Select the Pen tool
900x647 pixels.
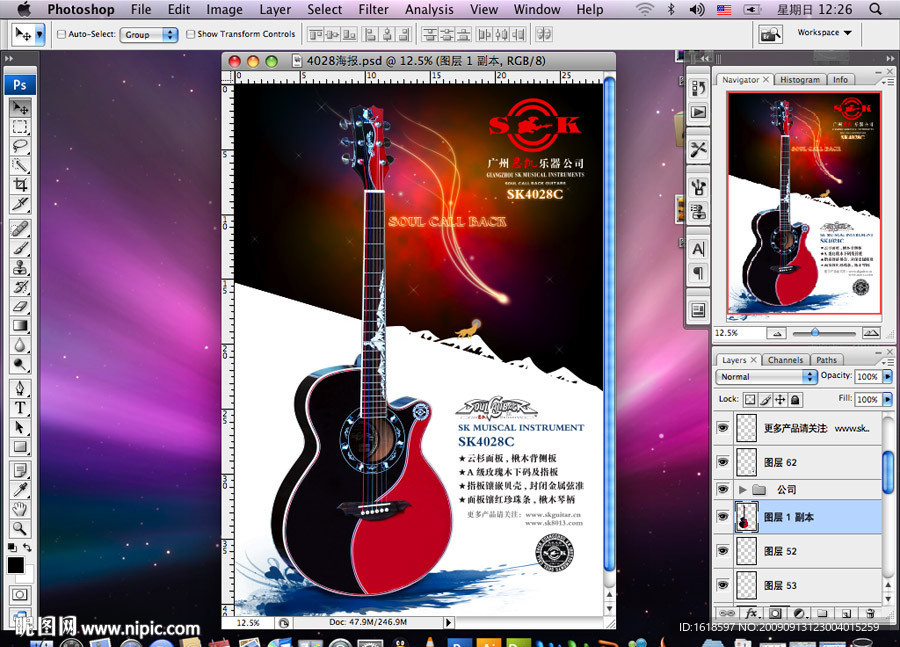(x=20, y=389)
